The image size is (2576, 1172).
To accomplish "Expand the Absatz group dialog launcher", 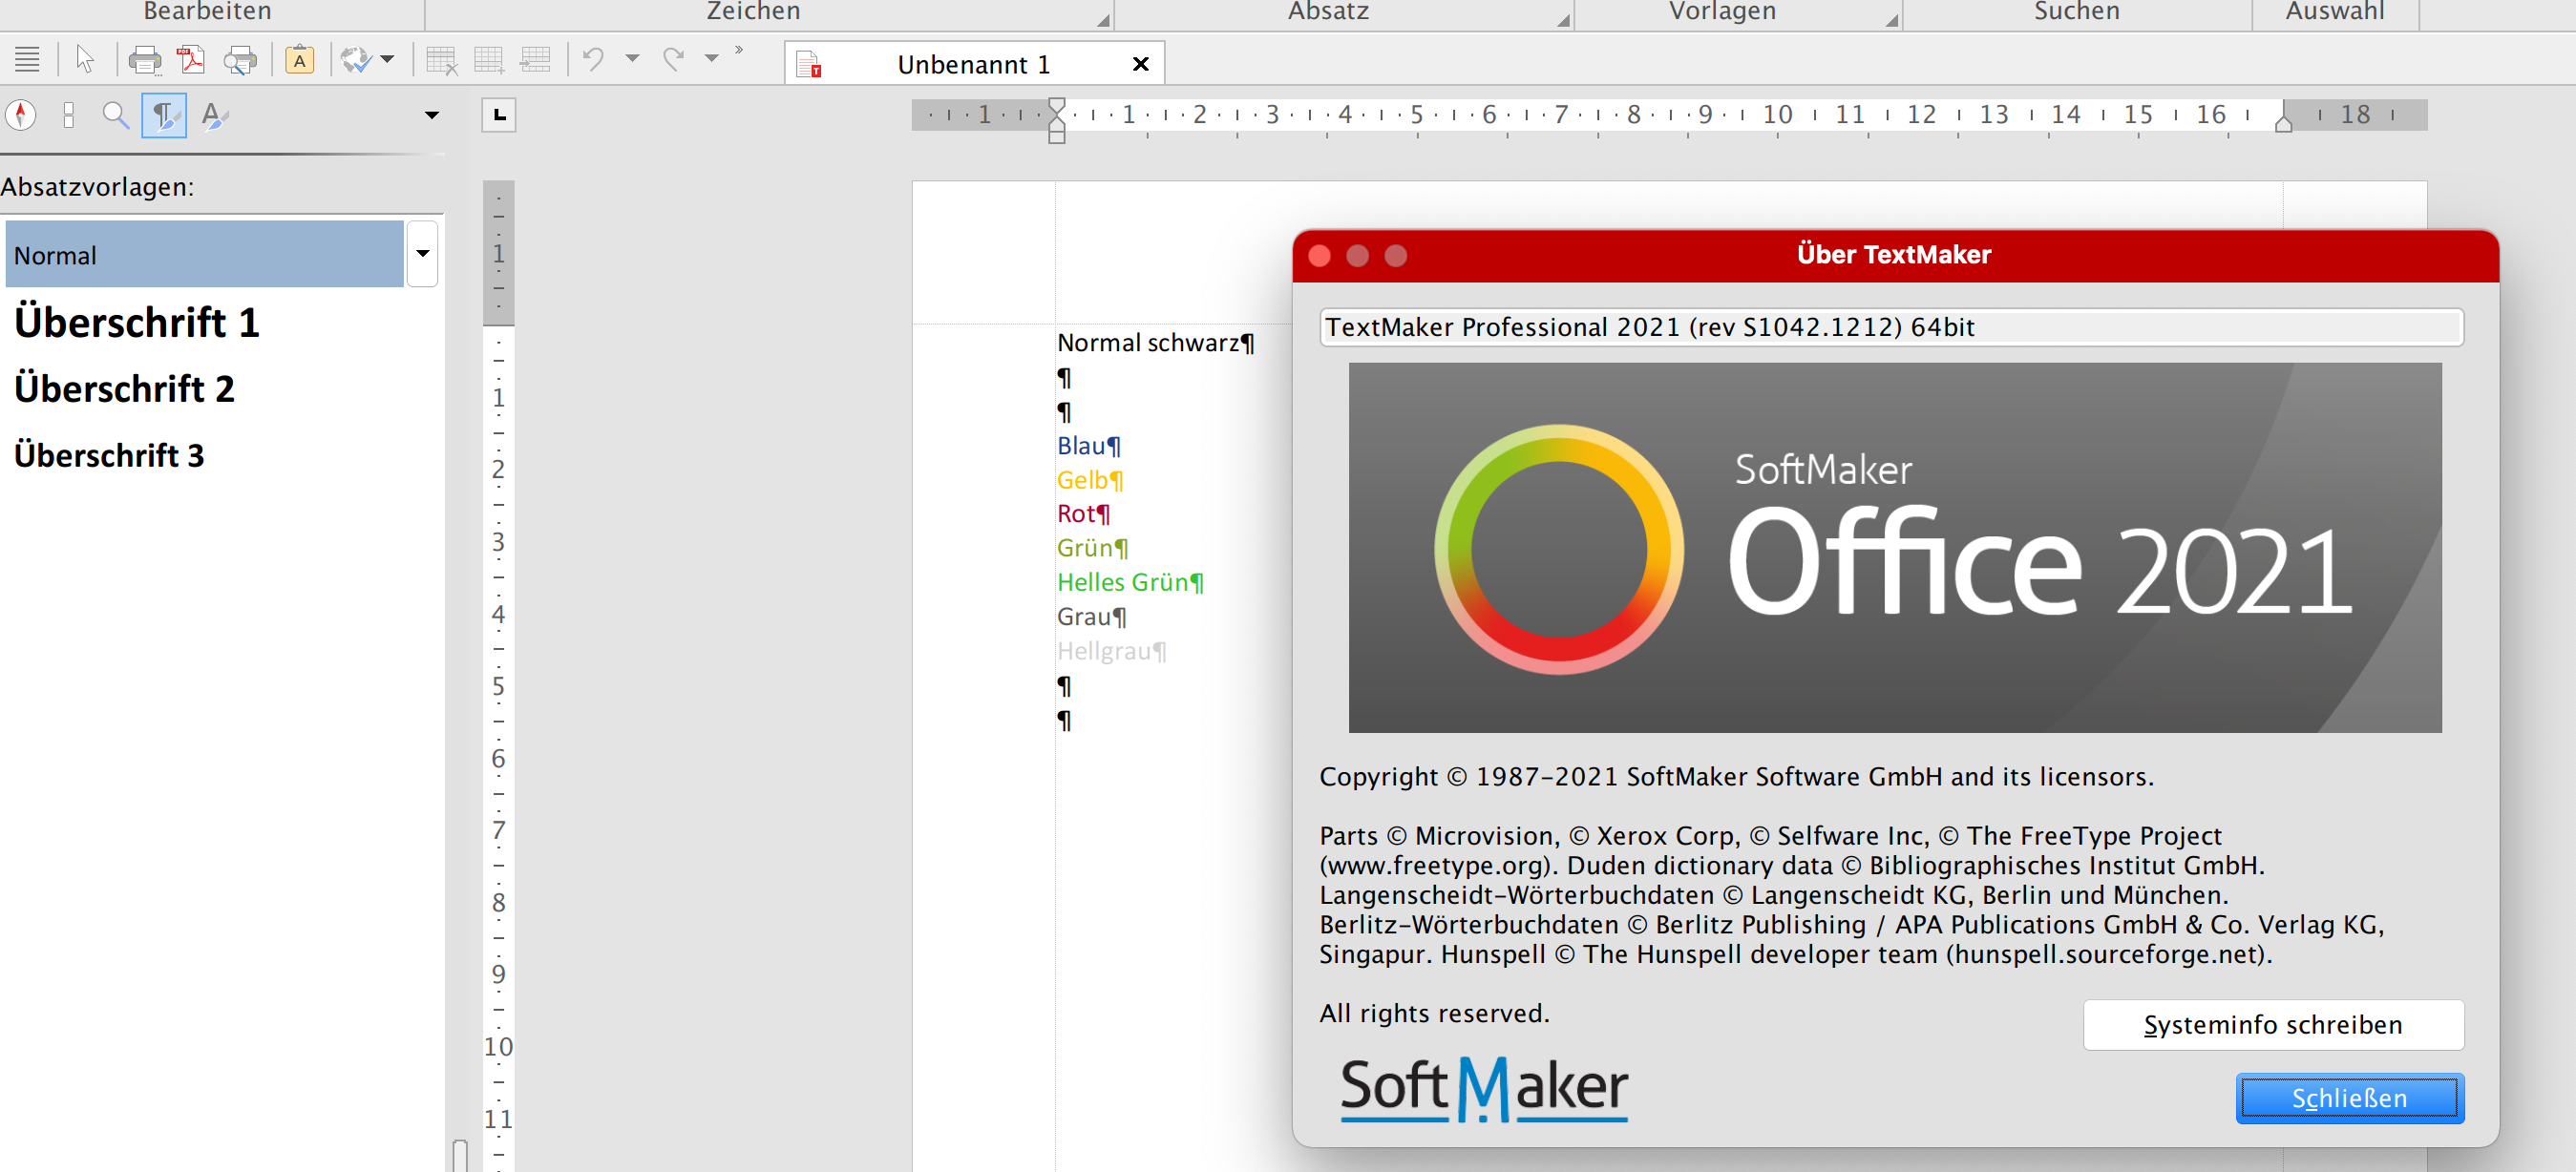I will coord(1563,19).
